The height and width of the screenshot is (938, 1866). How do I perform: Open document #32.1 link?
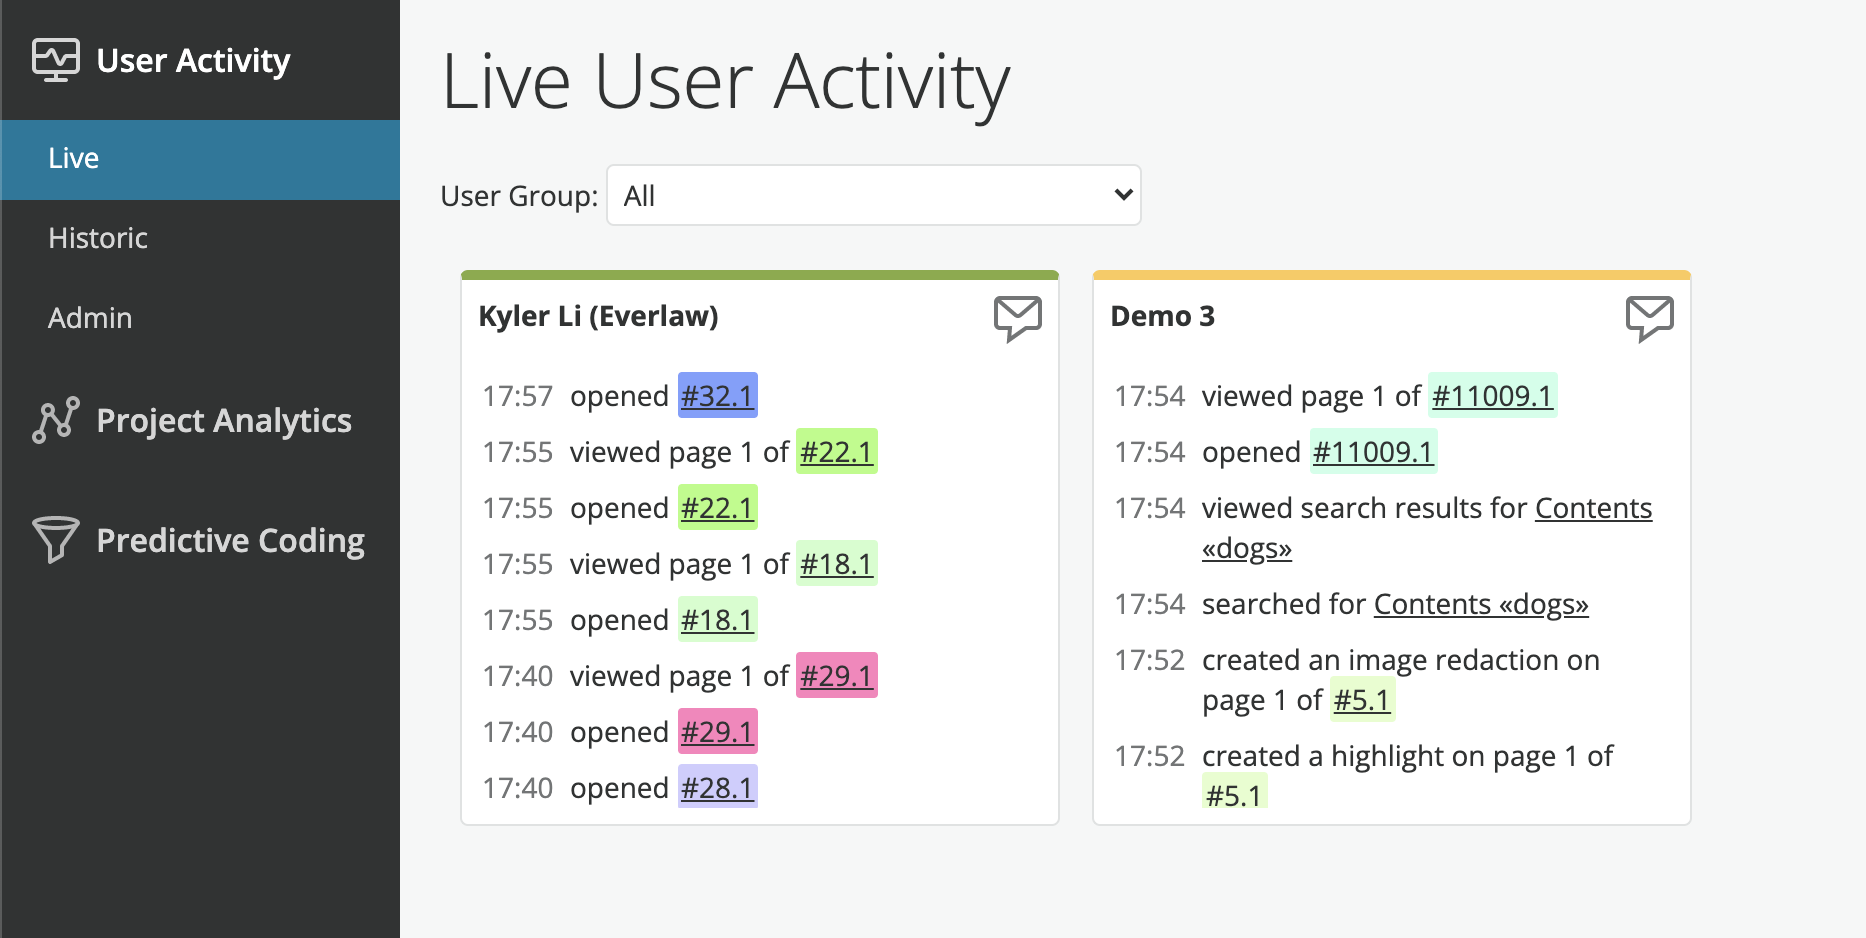pos(717,396)
